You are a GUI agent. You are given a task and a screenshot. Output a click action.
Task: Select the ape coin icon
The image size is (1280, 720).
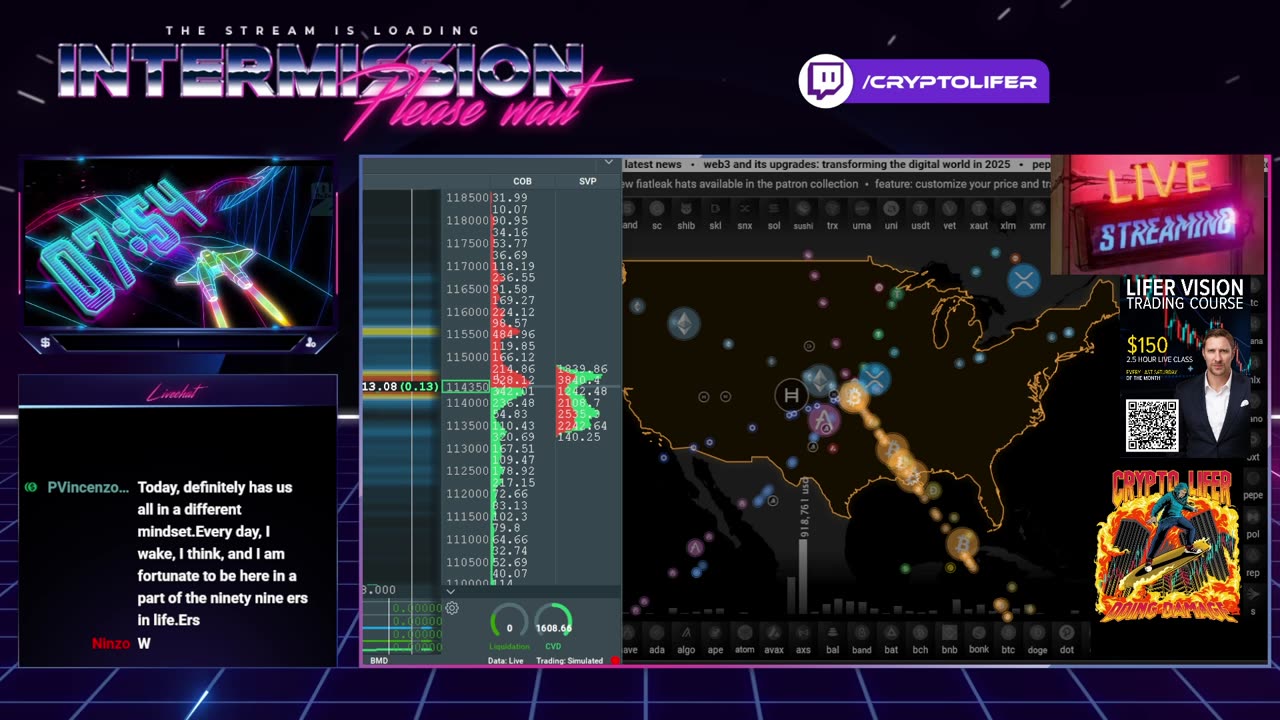tap(715, 633)
